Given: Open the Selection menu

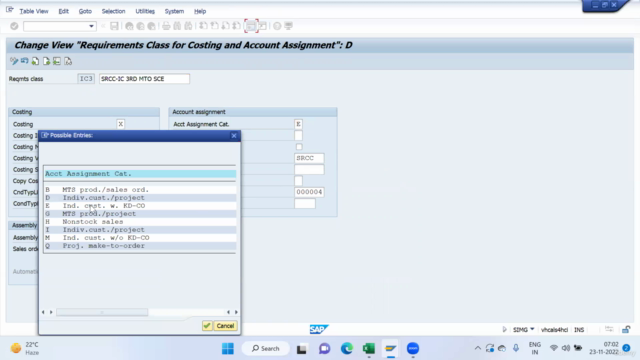Looking at the screenshot, I should point(113,11).
